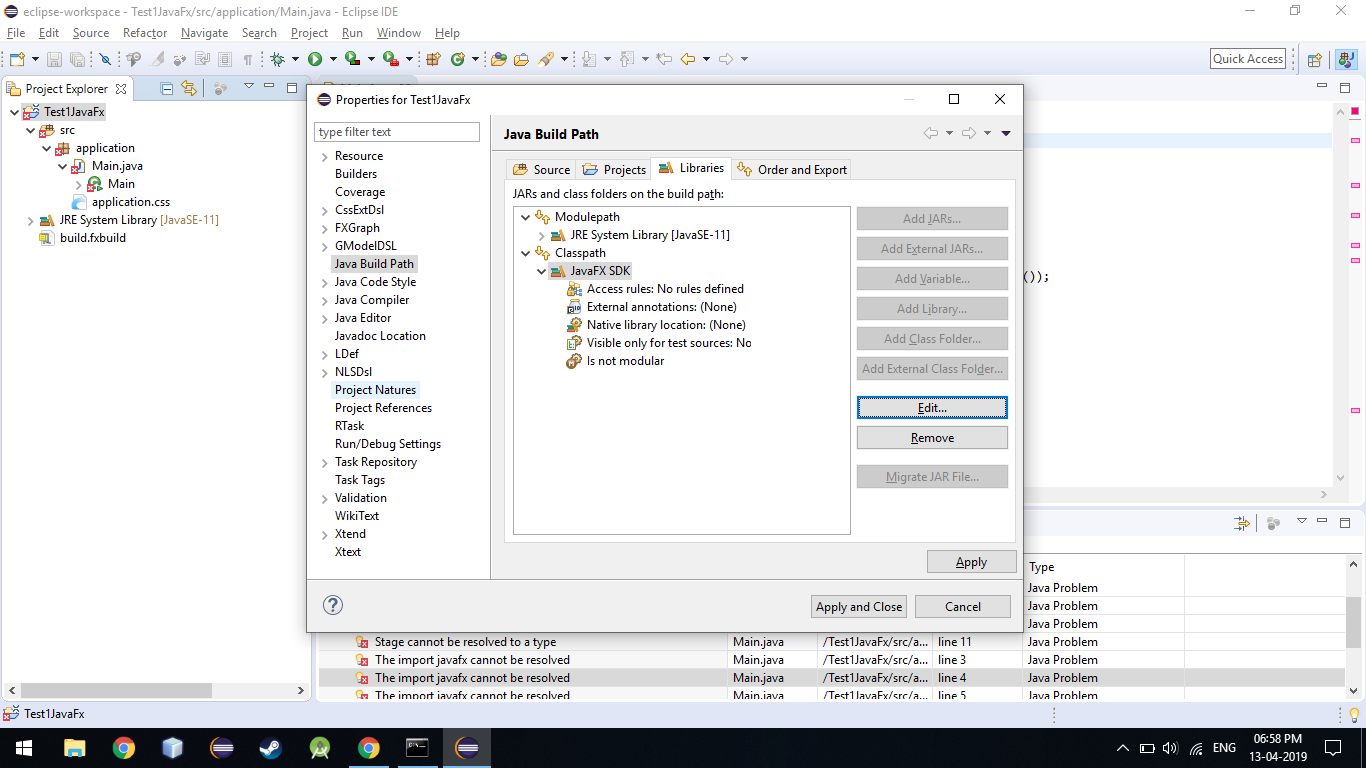Click the Open Perspective icon
The height and width of the screenshot is (768, 1366).
pos(1315,59)
